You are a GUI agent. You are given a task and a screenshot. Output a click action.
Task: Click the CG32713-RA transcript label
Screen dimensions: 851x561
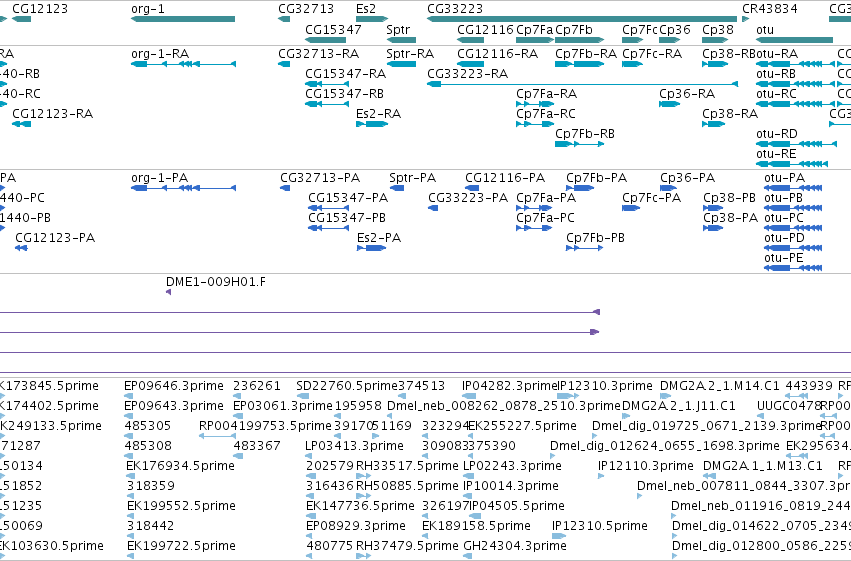click(x=319, y=54)
